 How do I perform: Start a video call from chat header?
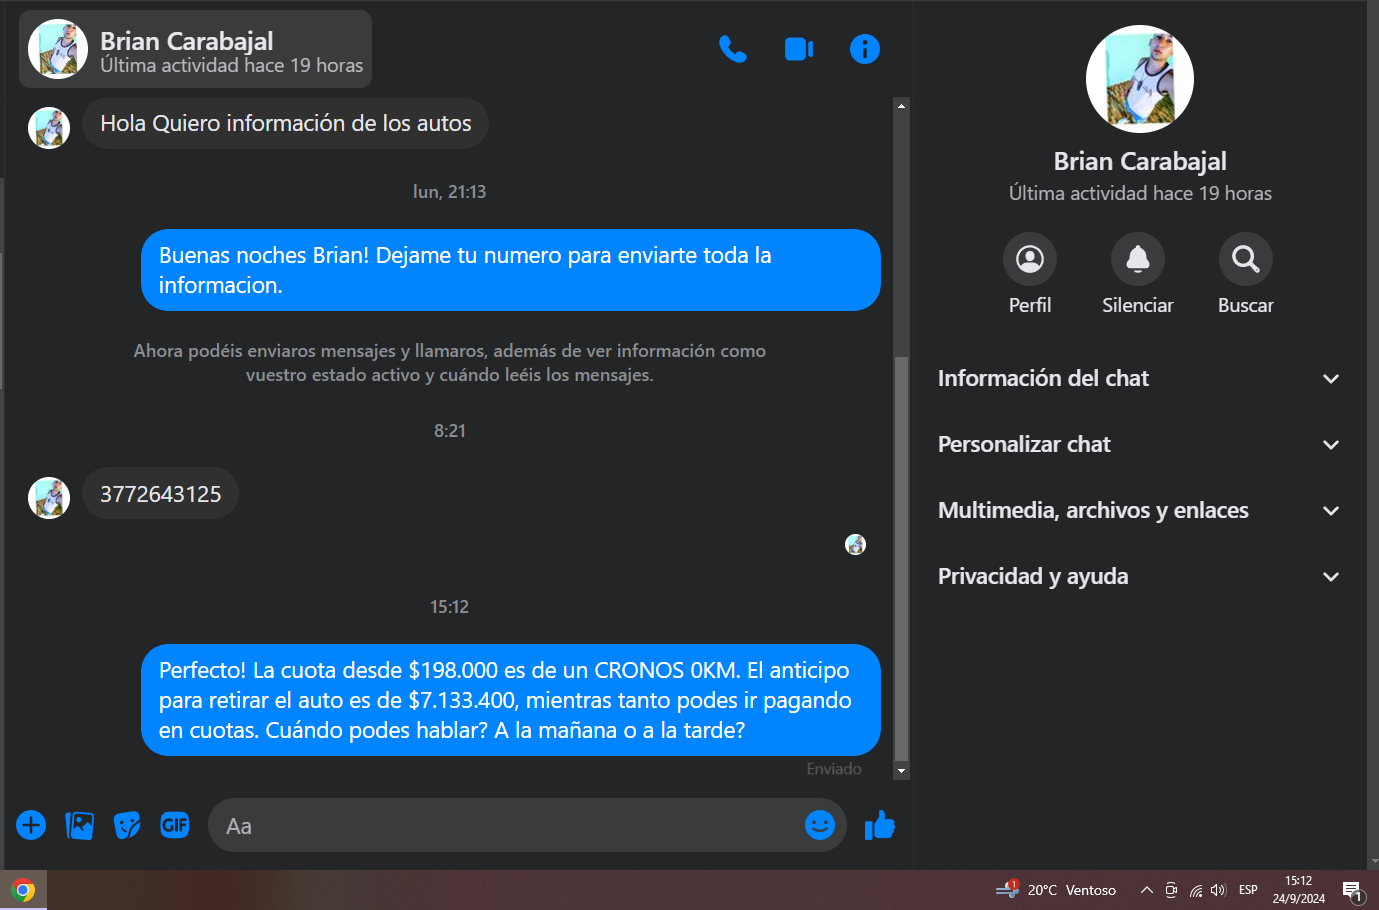[799, 49]
